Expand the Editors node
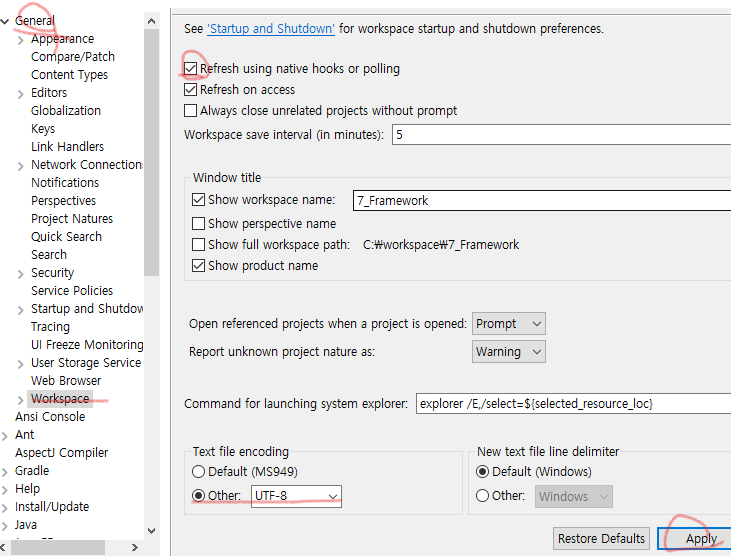This screenshot has width=731, height=556. point(21,94)
